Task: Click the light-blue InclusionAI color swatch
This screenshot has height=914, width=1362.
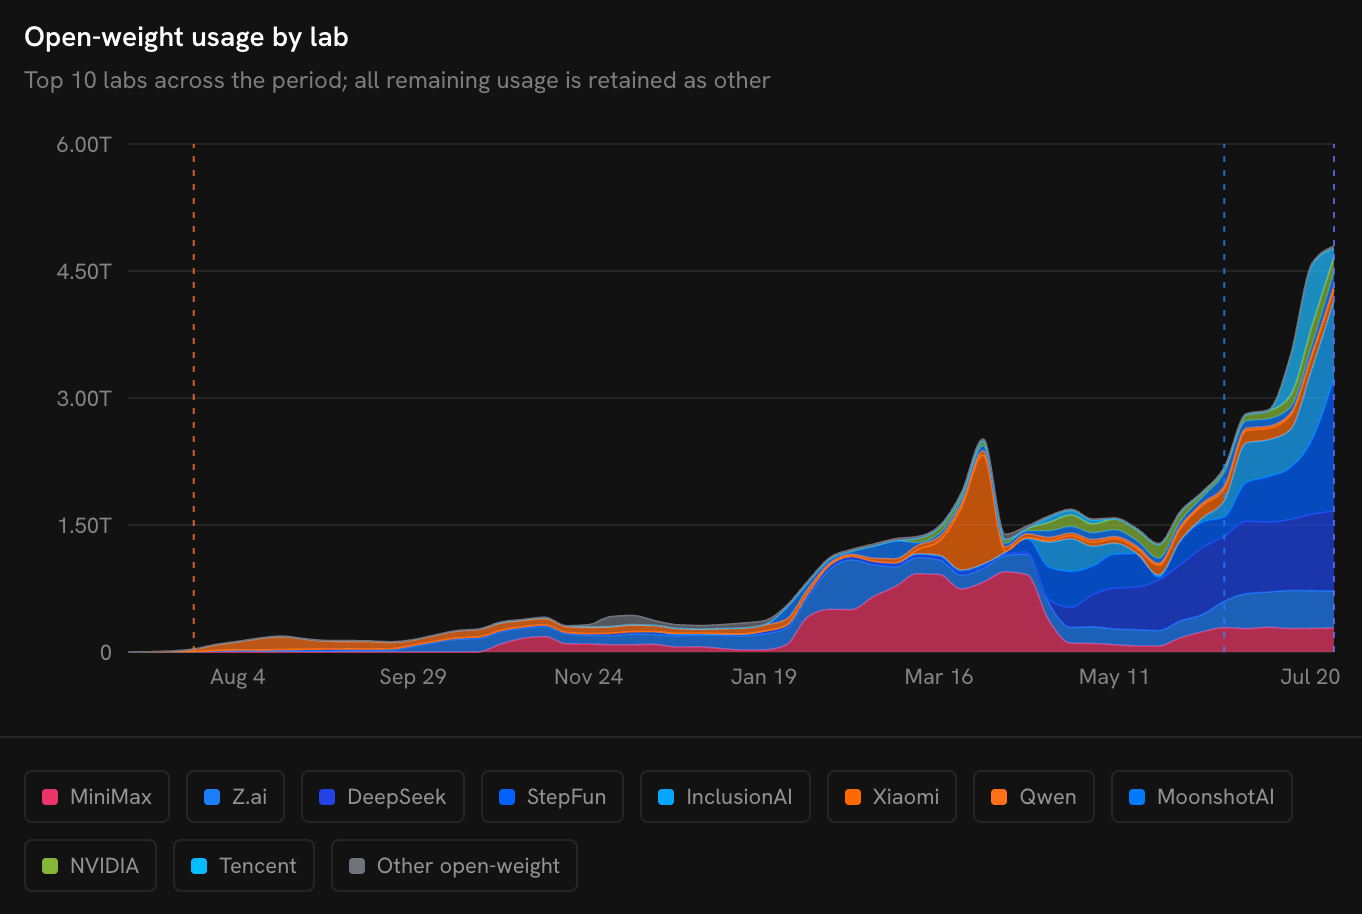Action: (666, 797)
